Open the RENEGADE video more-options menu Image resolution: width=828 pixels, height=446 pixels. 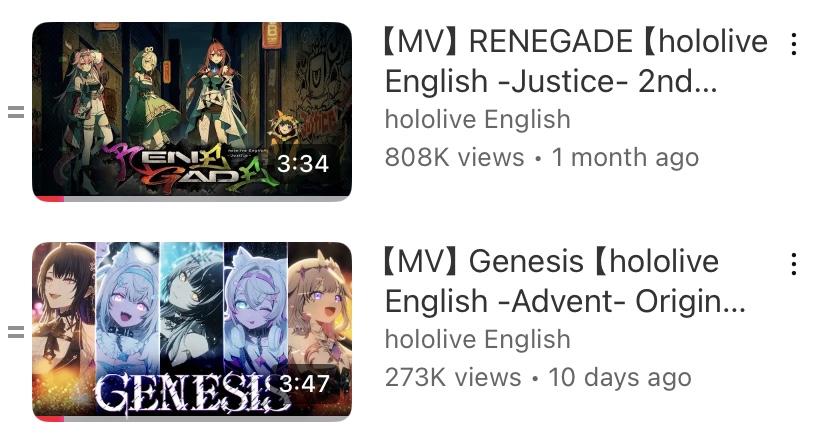click(794, 44)
